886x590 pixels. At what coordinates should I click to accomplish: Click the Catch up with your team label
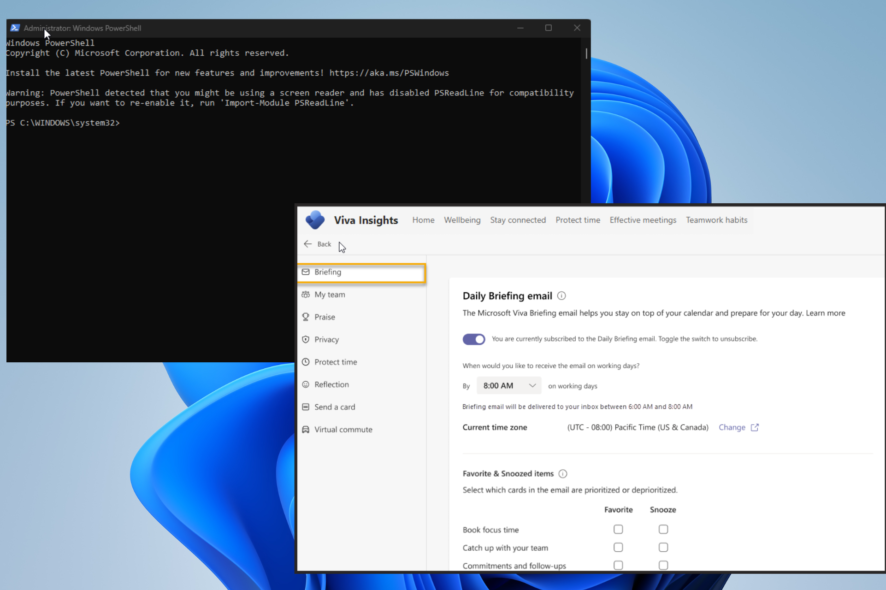(x=505, y=548)
